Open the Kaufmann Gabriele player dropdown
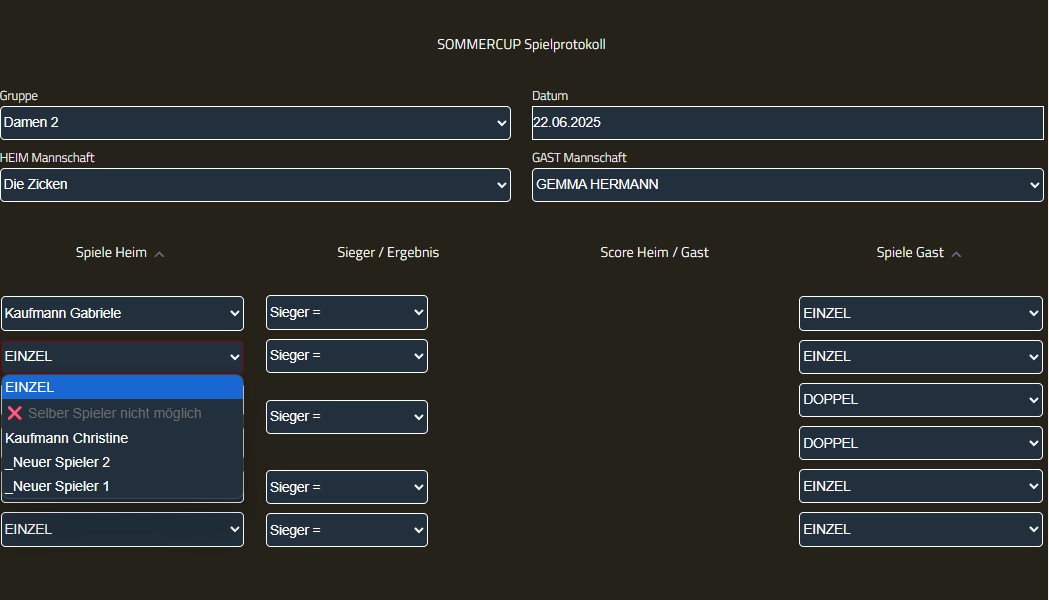This screenshot has width=1049, height=600. 122,313
